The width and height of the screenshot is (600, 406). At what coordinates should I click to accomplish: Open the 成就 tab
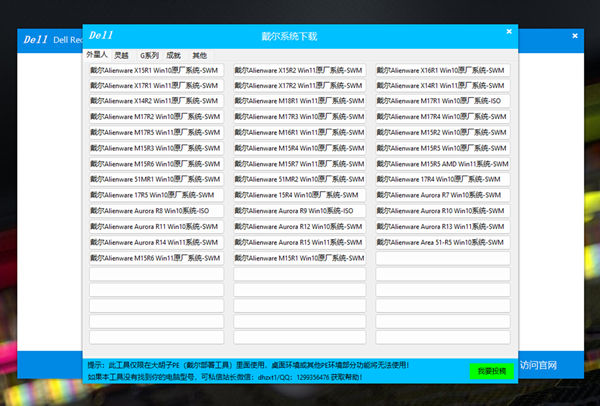(173, 55)
